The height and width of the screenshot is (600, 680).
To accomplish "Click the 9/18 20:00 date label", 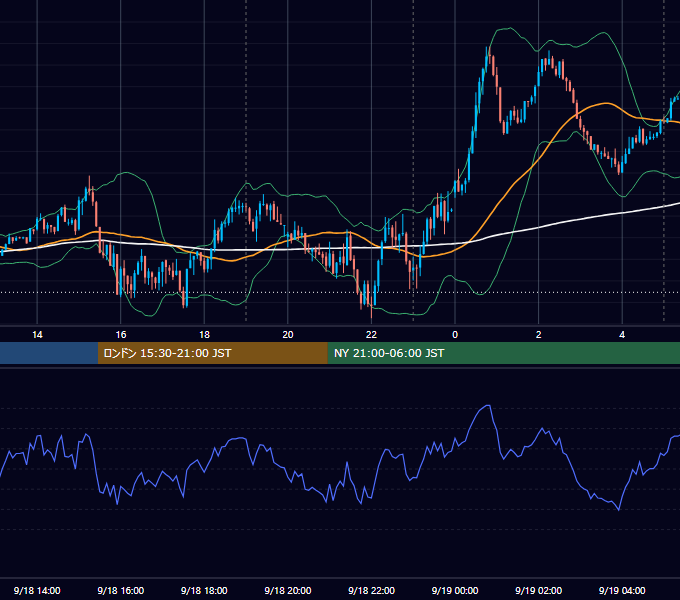I will pyautogui.click(x=288, y=590).
